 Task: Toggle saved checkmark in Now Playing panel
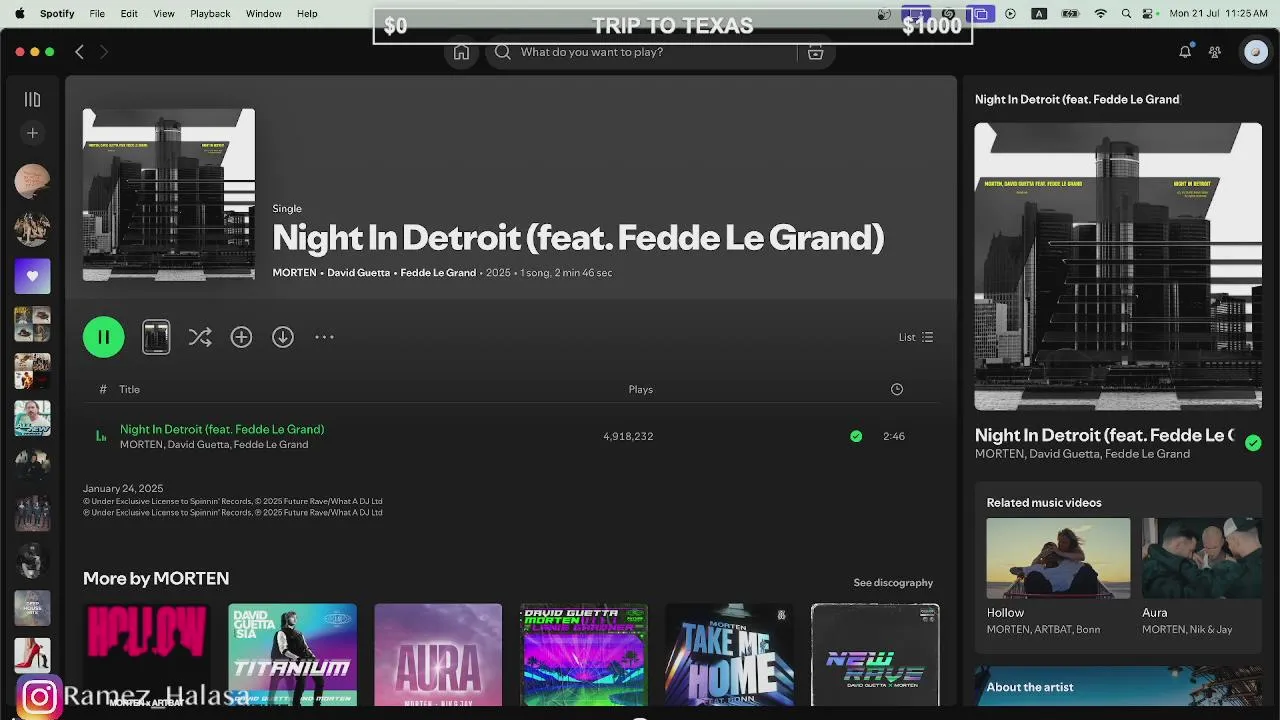pyautogui.click(x=1253, y=443)
